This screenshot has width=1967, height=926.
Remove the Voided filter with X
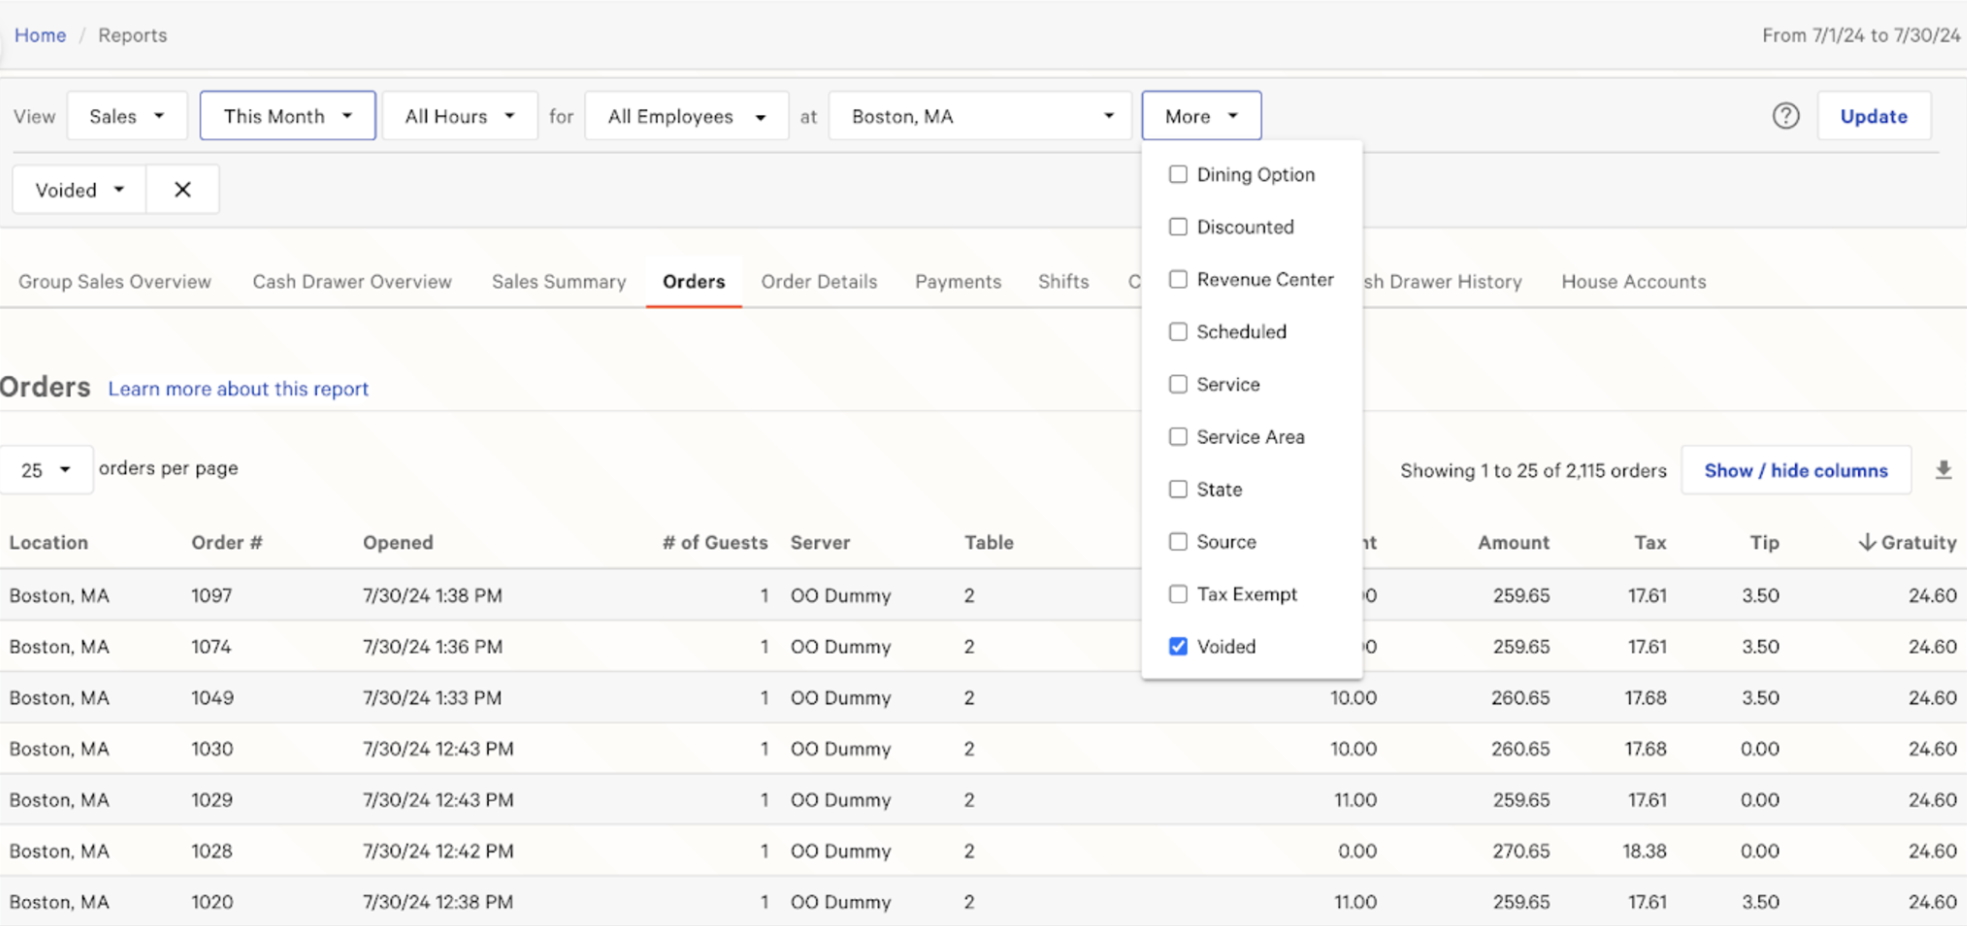pos(182,190)
